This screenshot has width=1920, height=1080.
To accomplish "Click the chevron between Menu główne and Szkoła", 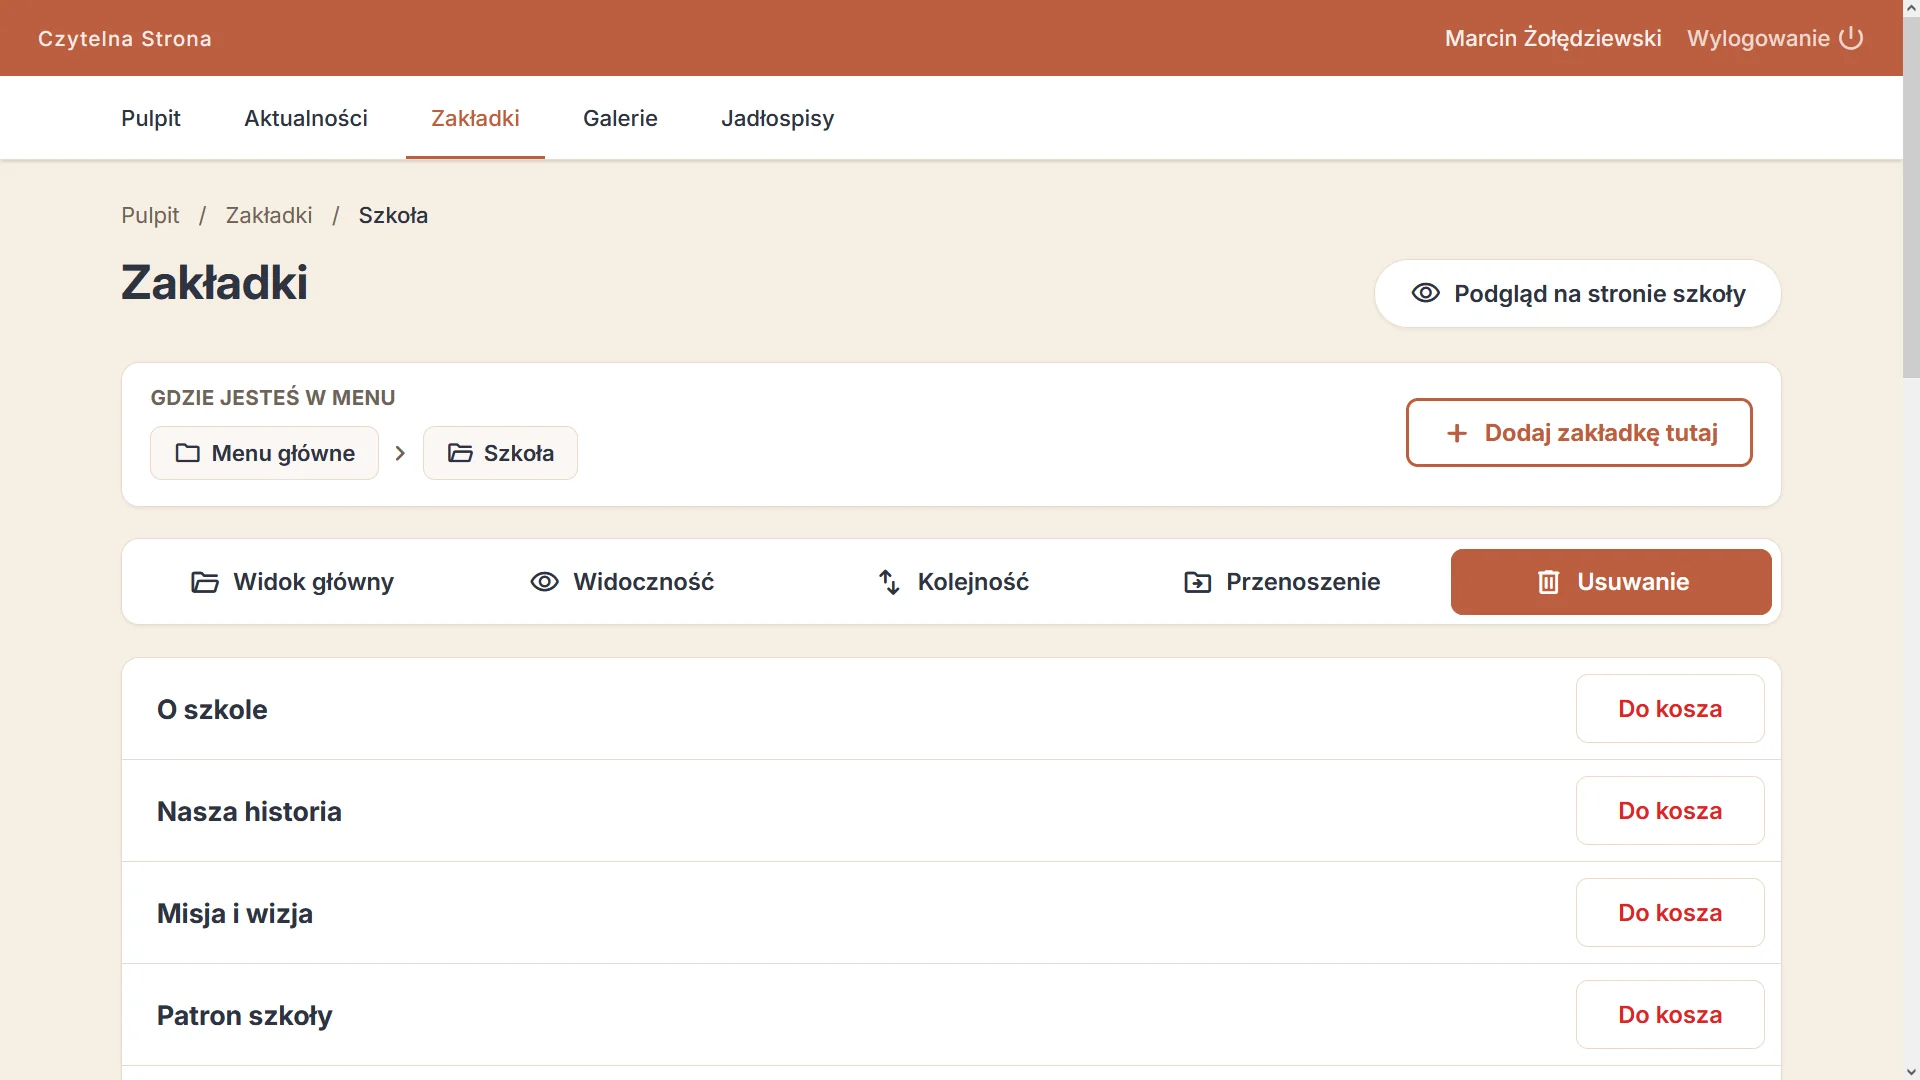I will click(x=400, y=453).
